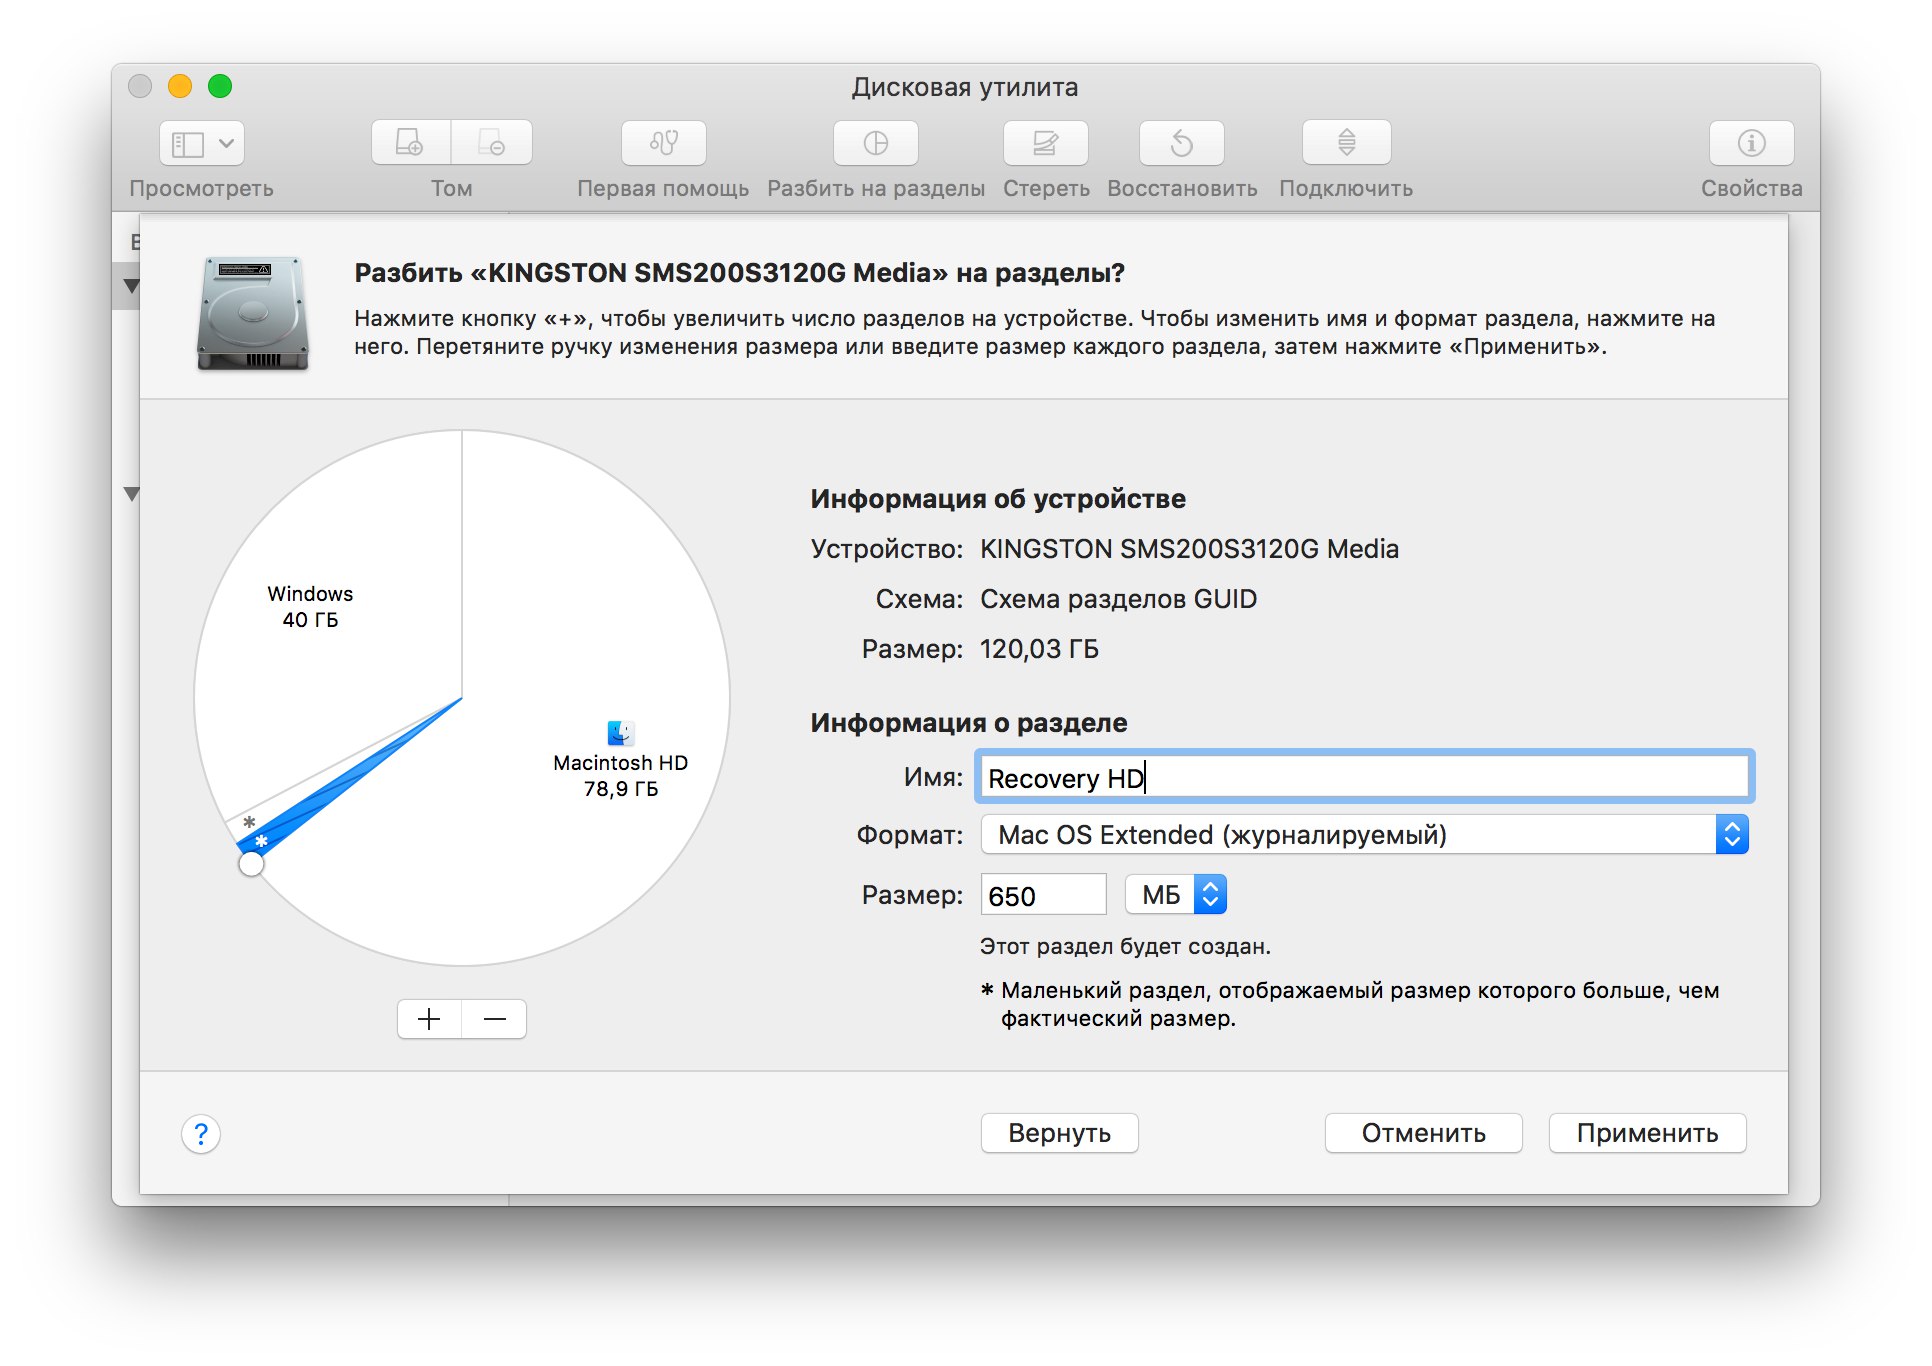Click the Add Volume toolbar icon
Screen dimensions: 1932x1366
pyautogui.click(x=411, y=143)
